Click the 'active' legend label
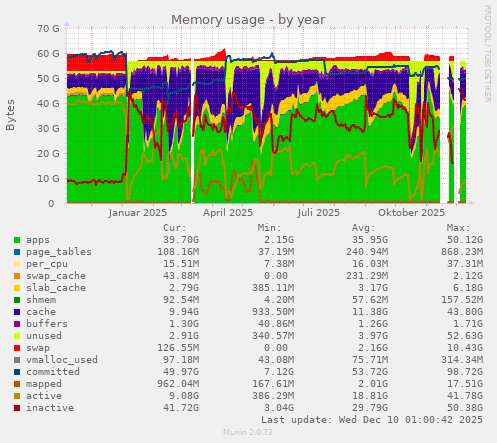The width and height of the screenshot is (497, 443). tap(44, 396)
